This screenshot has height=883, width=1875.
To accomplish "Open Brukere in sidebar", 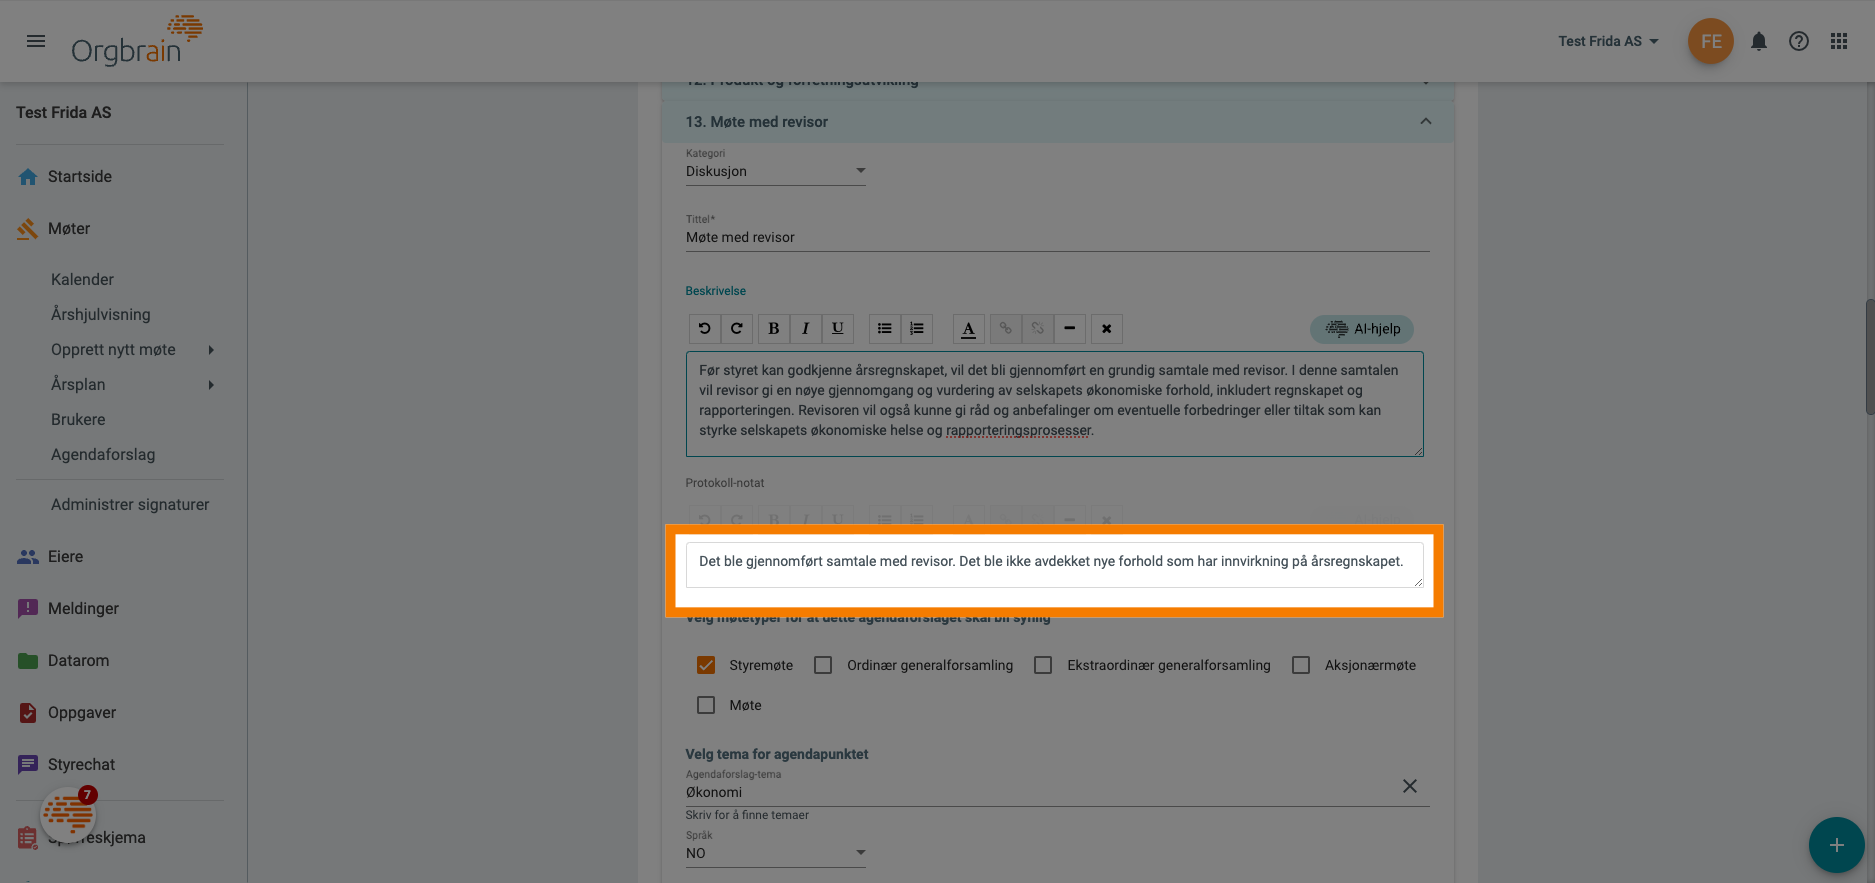I will point(78,420).
